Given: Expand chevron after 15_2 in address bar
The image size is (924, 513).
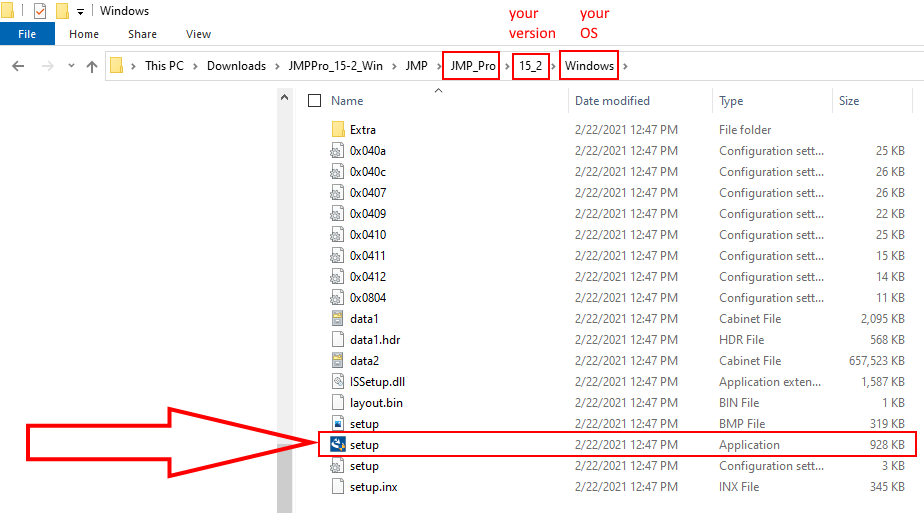Looking at the screenshot, I should 553,66.
